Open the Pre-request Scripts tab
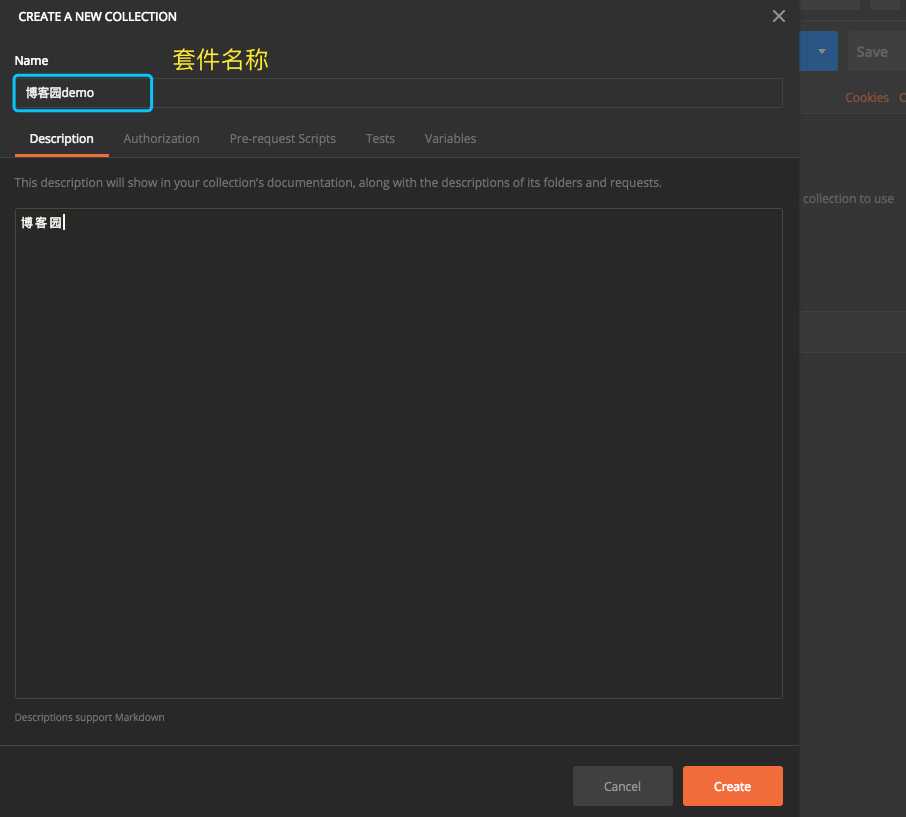 (283, 139)
